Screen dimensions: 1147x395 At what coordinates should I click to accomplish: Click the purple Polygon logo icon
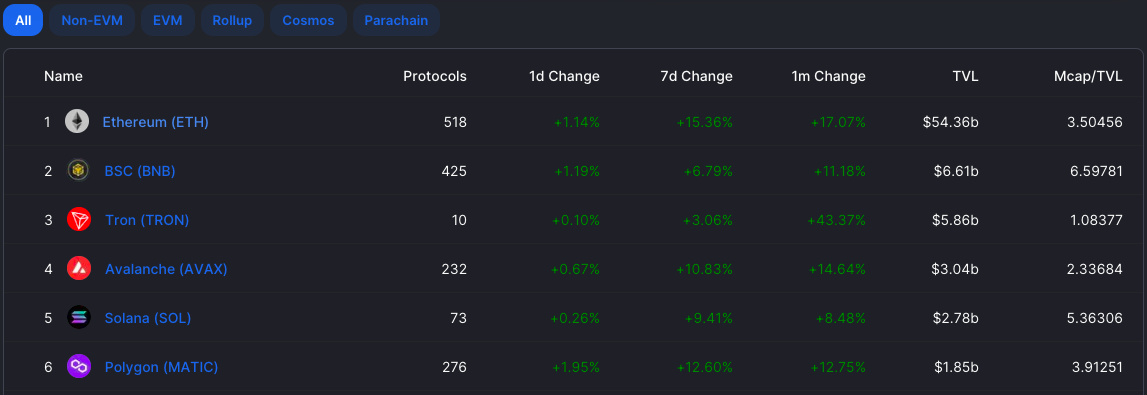[78, 366]
